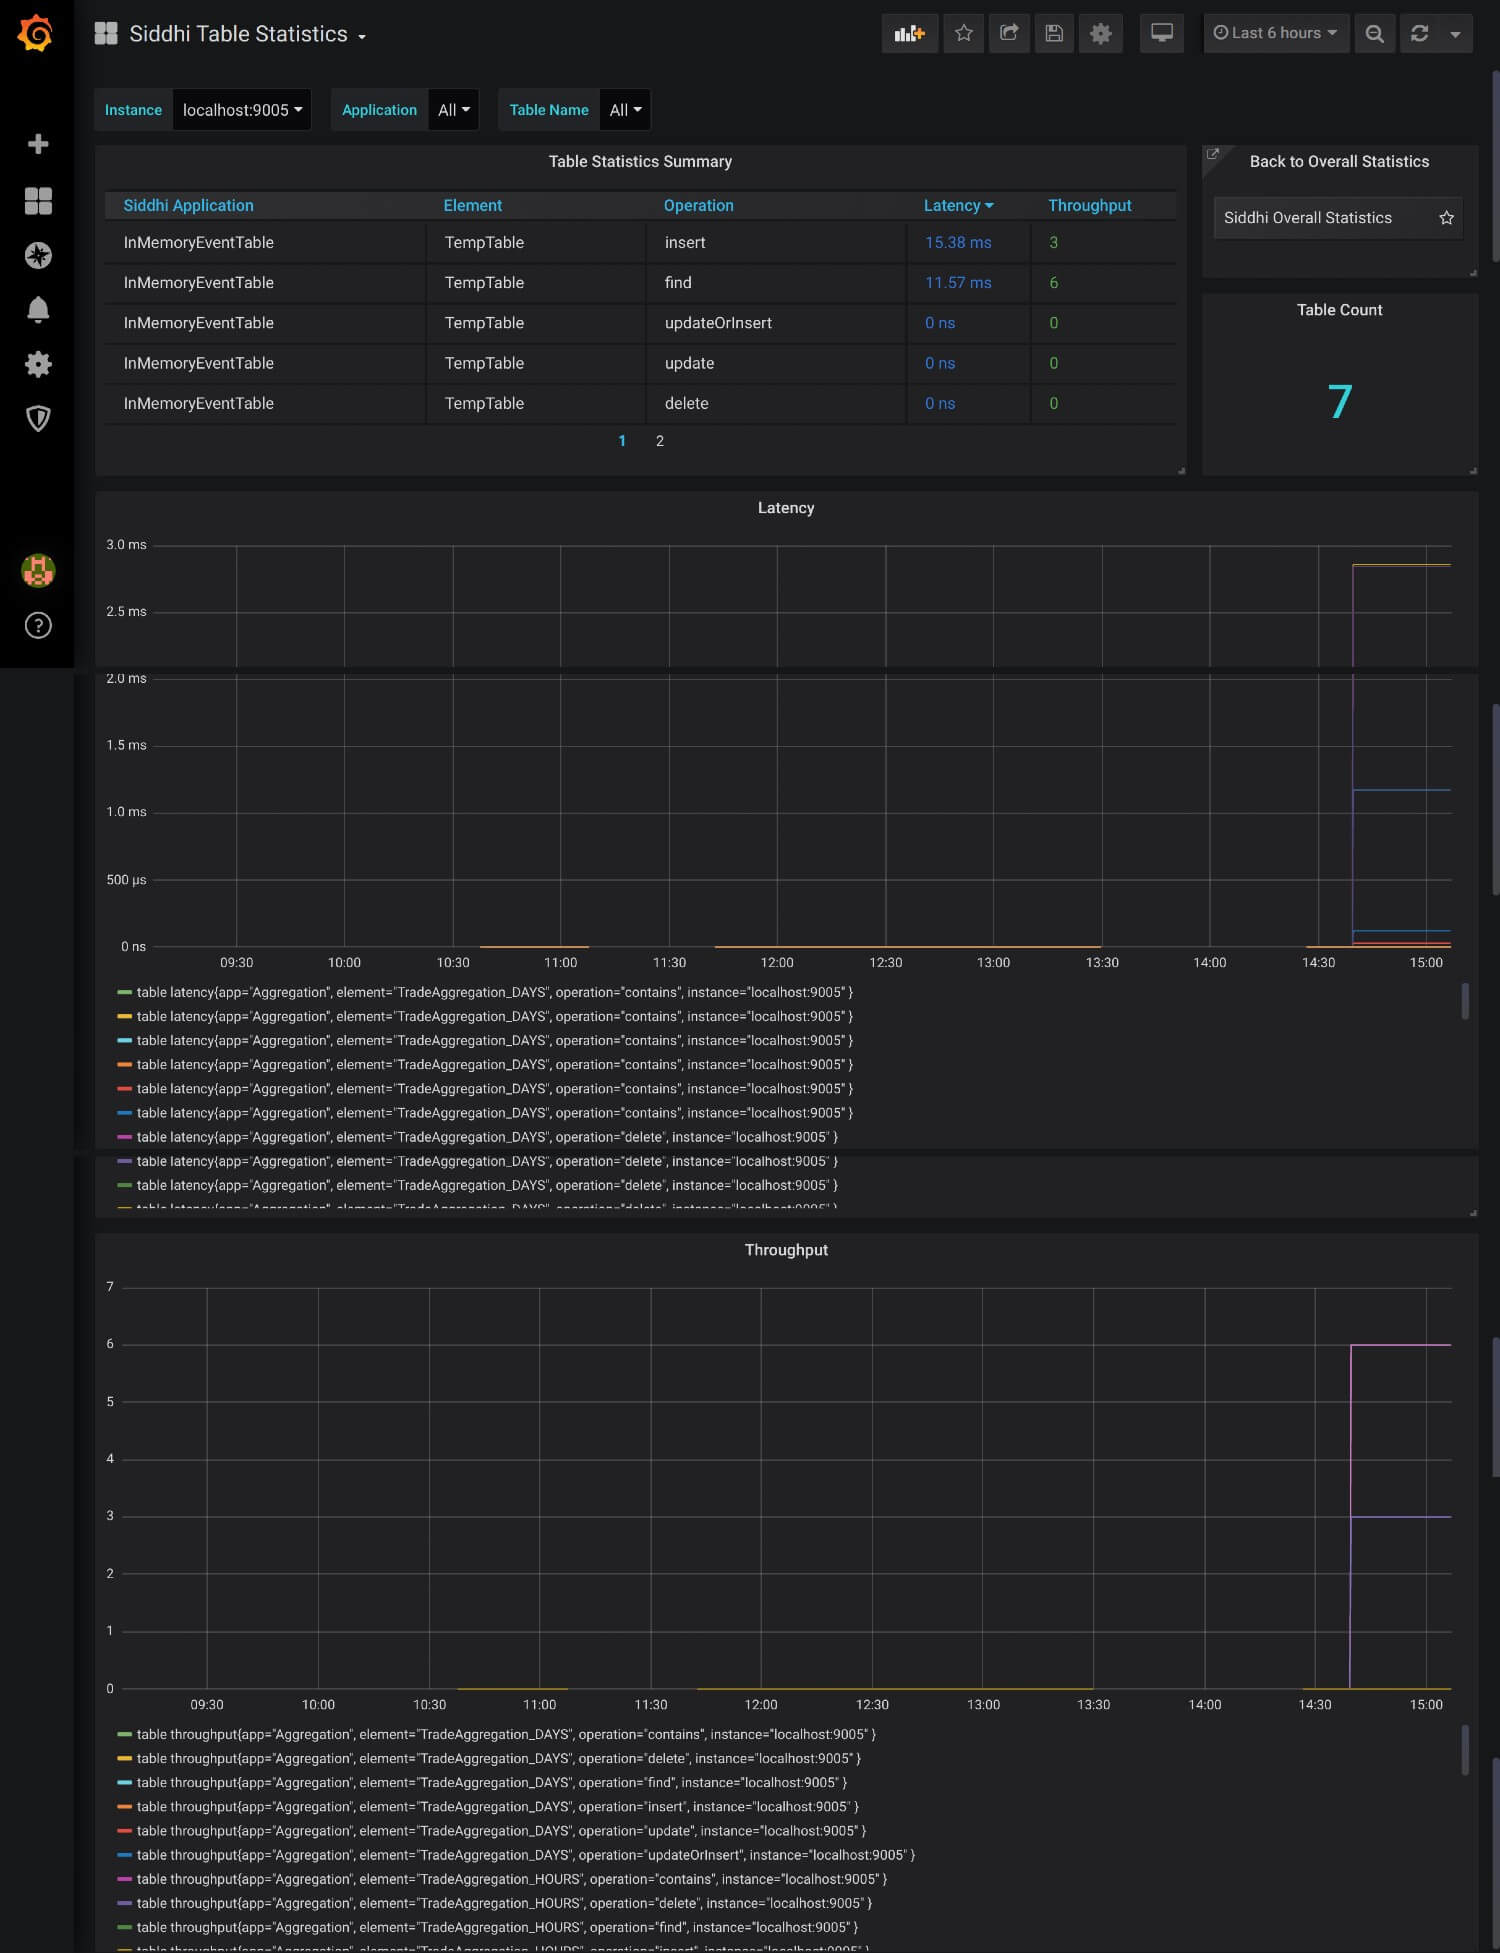Click the external link icon on Back panel

tap(1213, 154)
